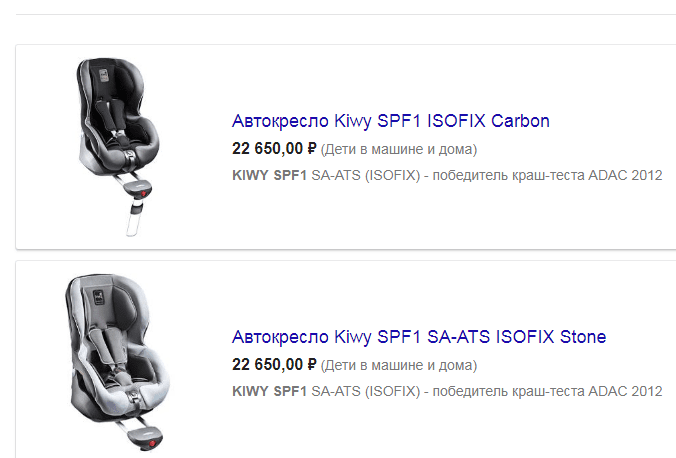This screenshot has height=458, width=676.
Task: Click the 22 650,00 ₽ price for Carbon
Action: click(x=273, y=149)
